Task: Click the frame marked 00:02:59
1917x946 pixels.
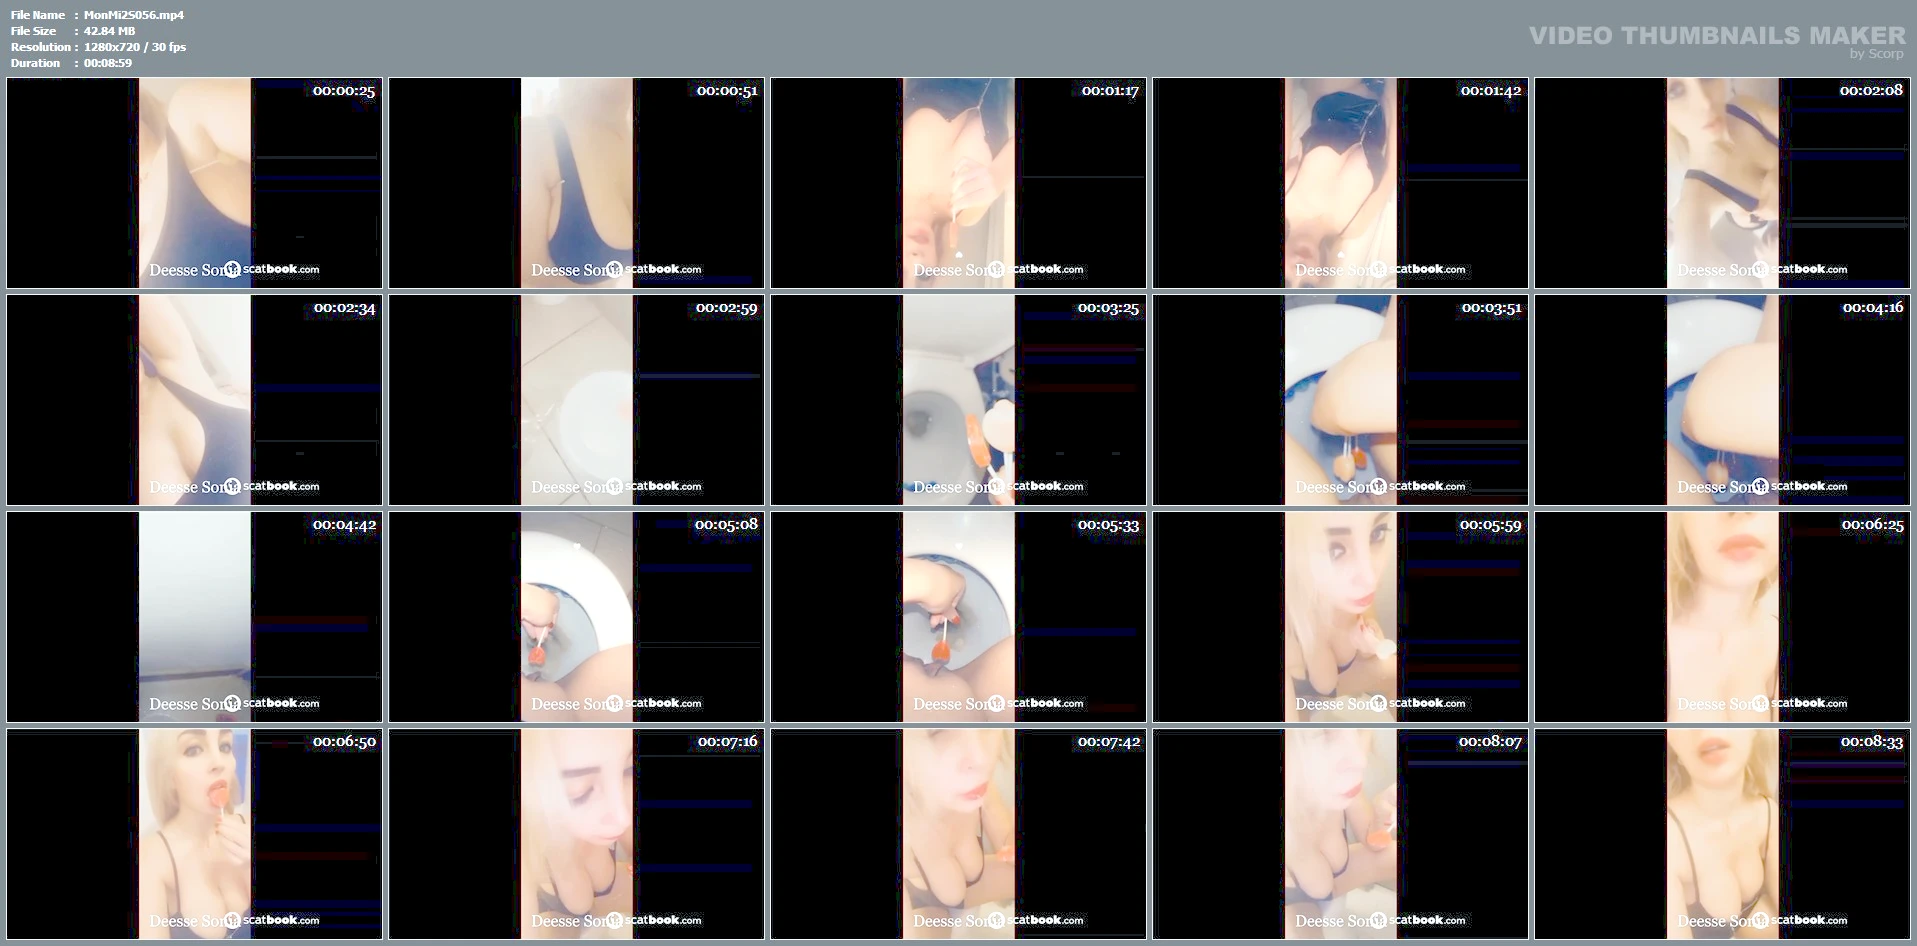Action: 576,400
